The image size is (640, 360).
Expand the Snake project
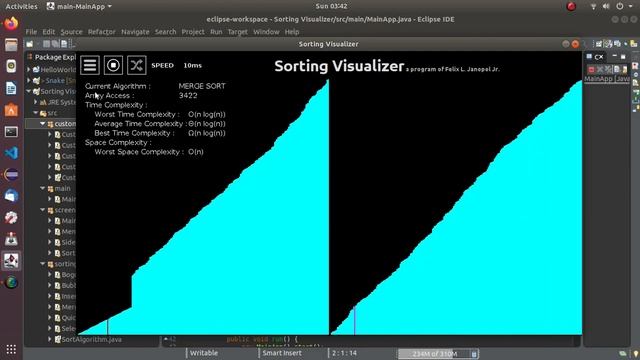click(29, 80)
